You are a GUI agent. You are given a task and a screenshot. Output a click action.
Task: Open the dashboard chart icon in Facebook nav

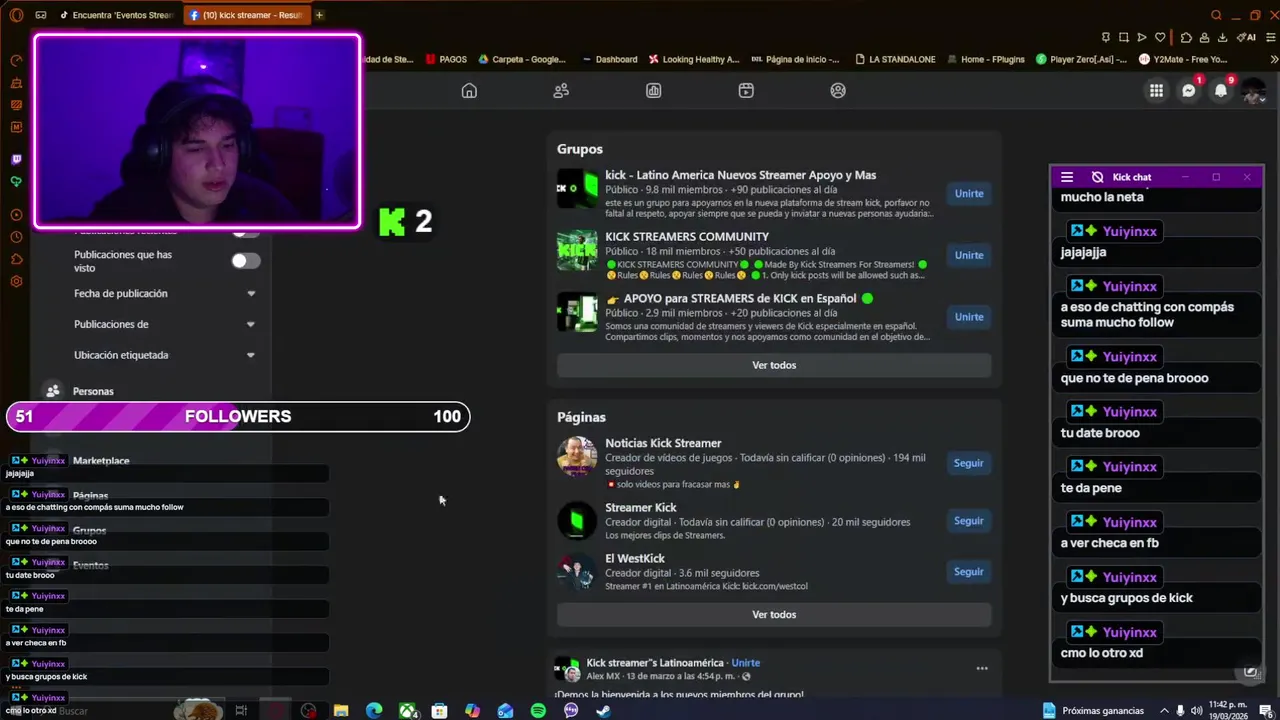(654, 90)
